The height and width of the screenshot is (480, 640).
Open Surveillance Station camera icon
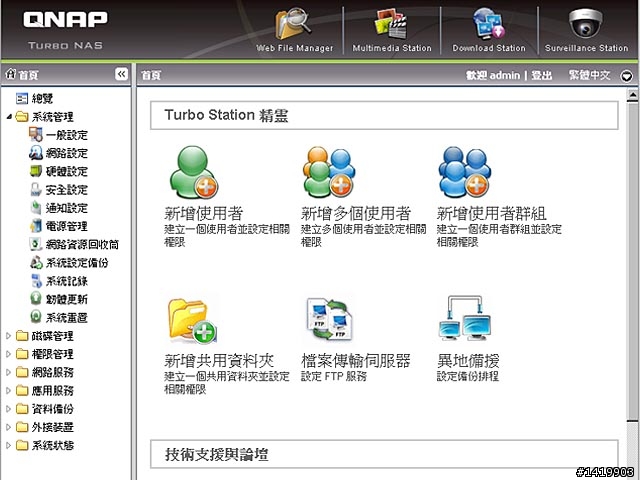point(586,24)
